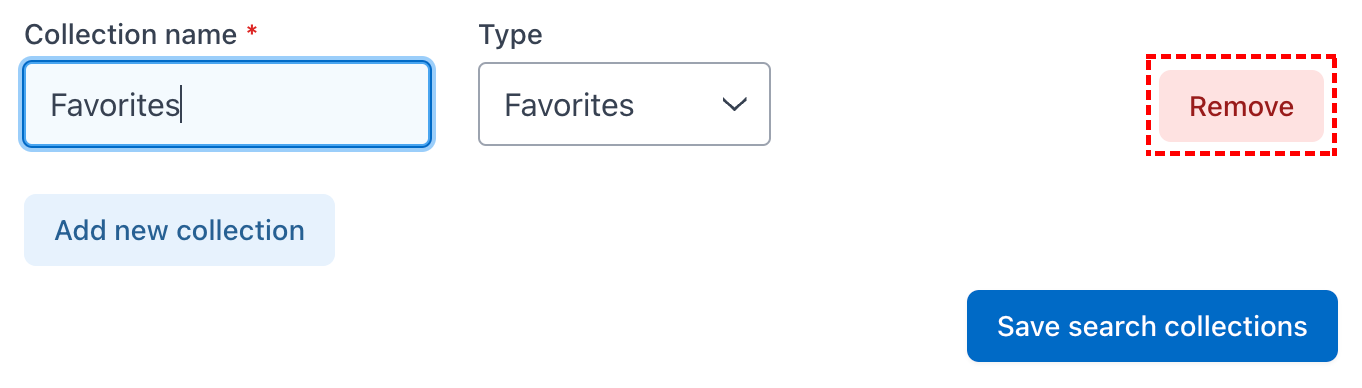Choose the pink Remove control
Image resolution: width=1362 pixels, height=388 pixels.
click(x=1241, y=106)
